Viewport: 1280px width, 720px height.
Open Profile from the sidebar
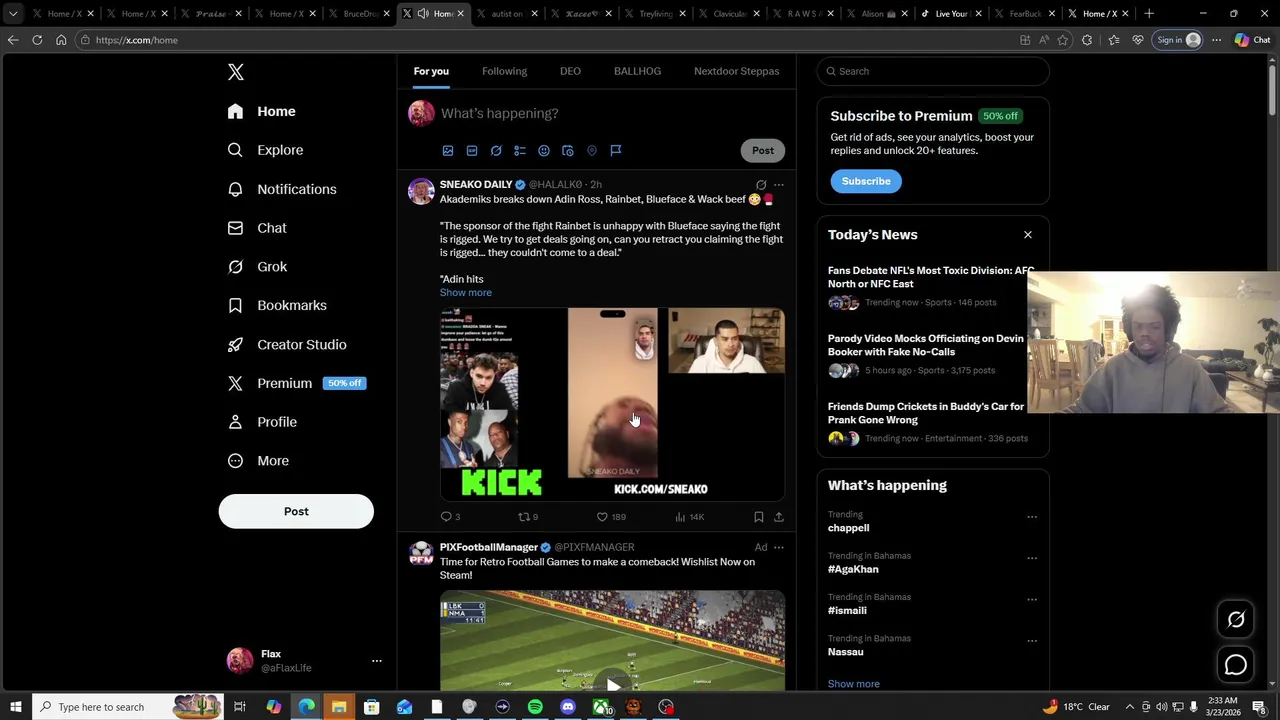click(262, 422)
